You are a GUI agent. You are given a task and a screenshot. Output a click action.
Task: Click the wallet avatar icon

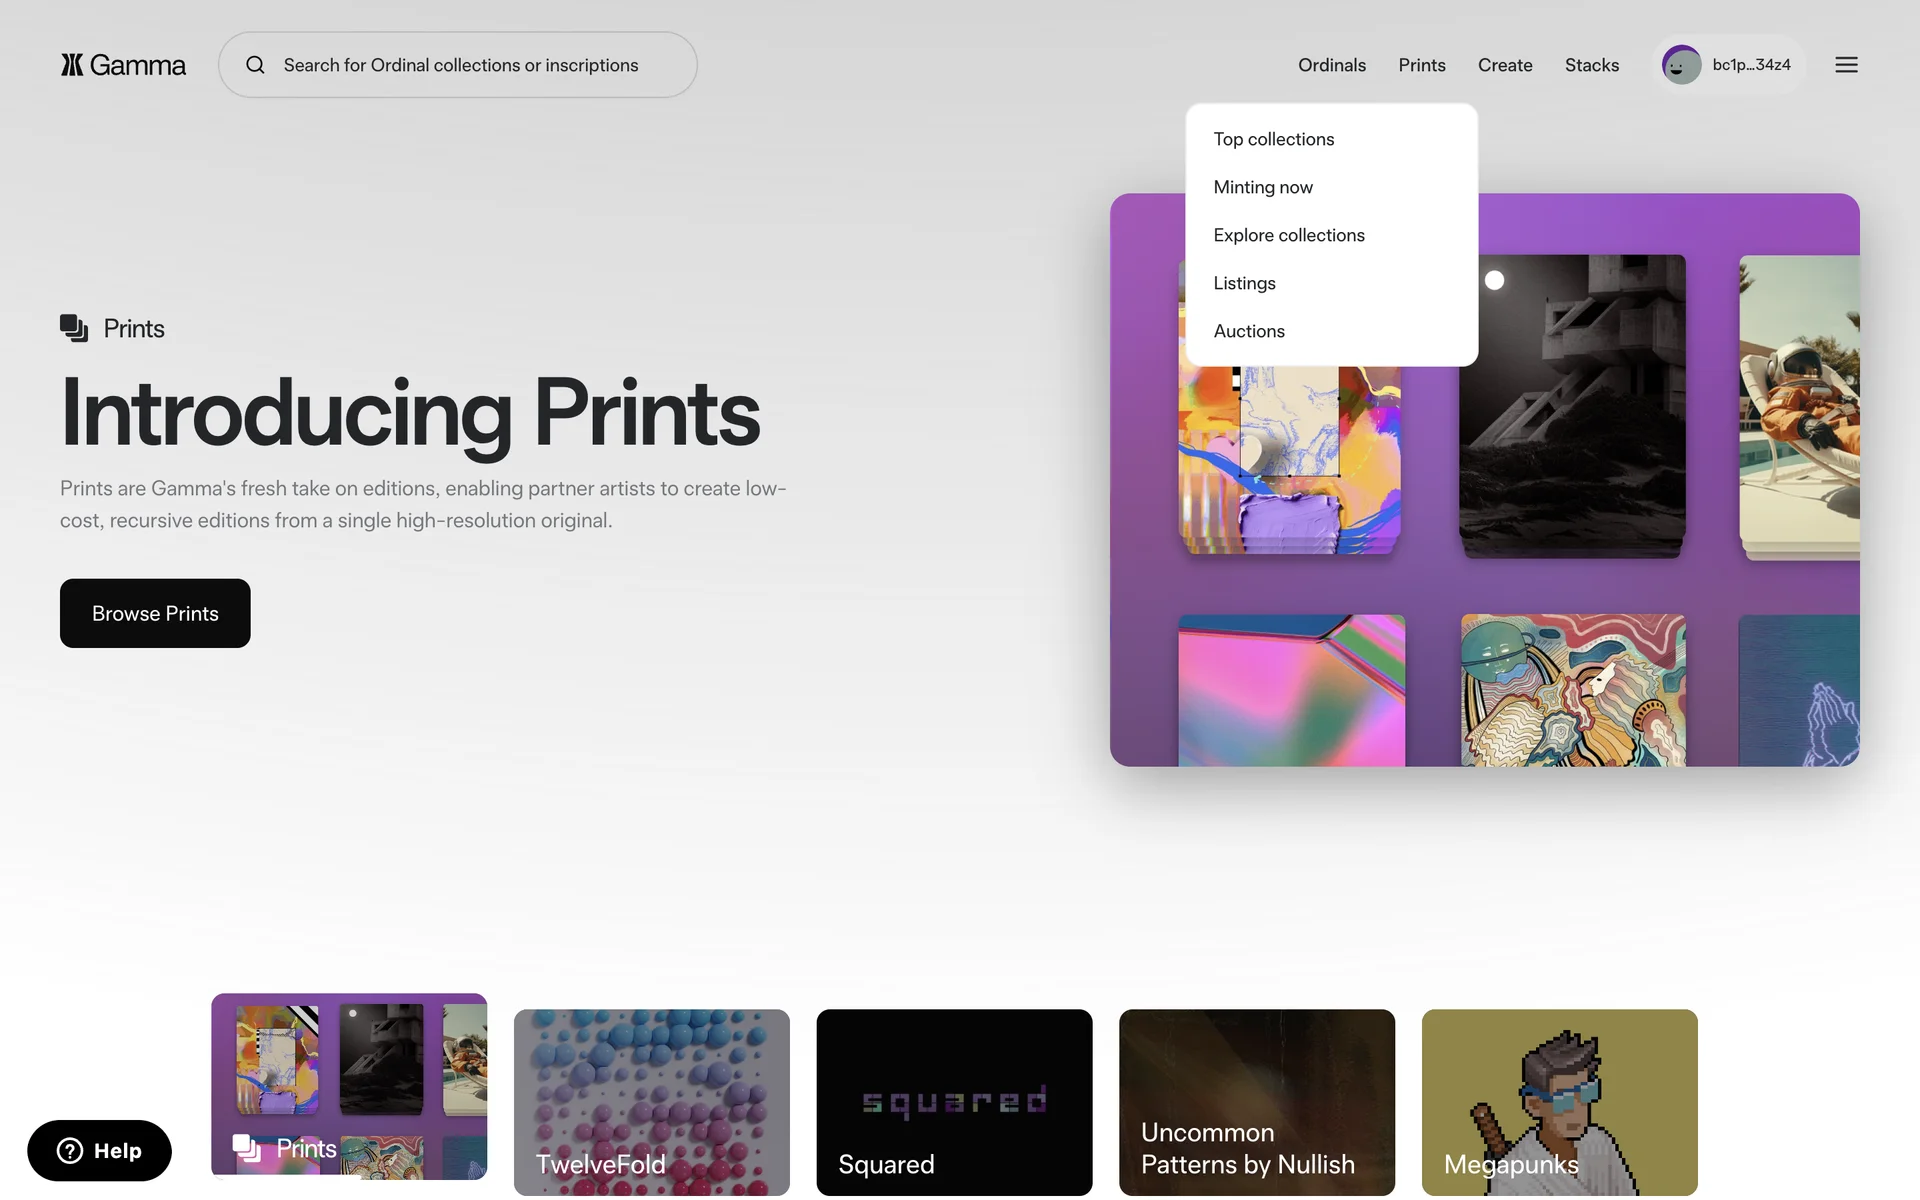1681,65
